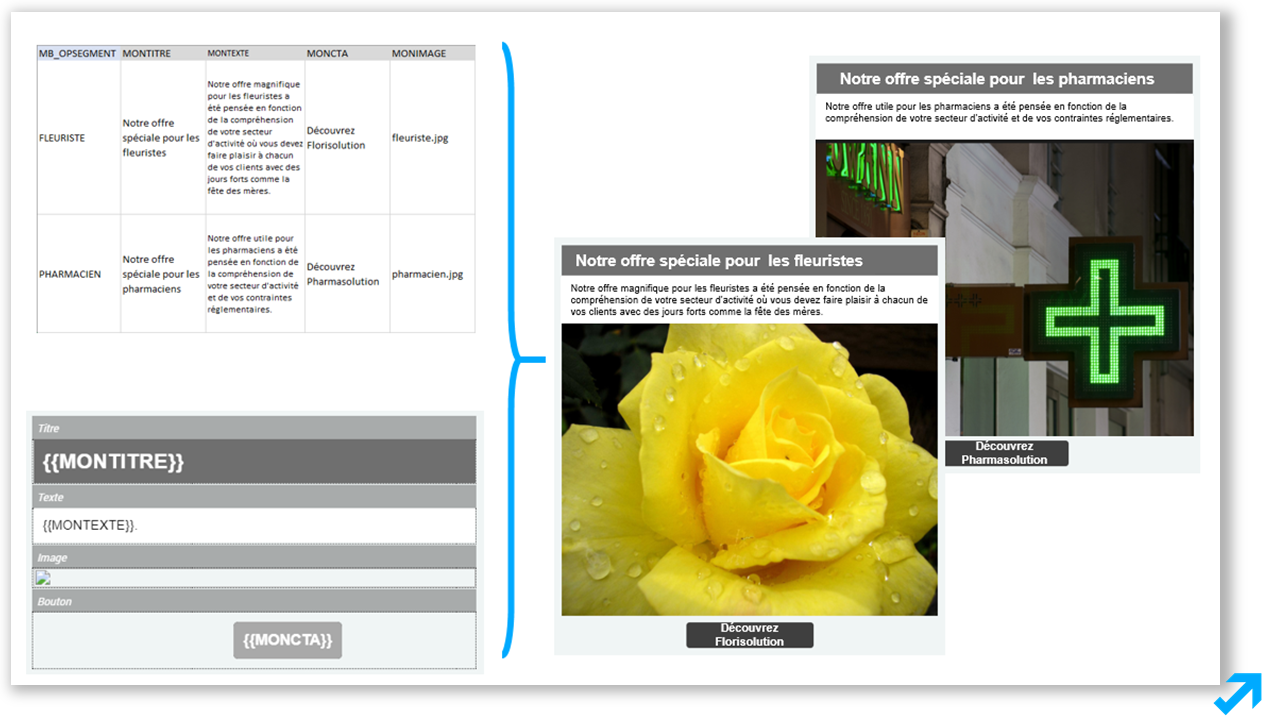Click the pharmaciens offer title banner
Viewport: 1270px width, 726px height.
[x=1004, y=79]
